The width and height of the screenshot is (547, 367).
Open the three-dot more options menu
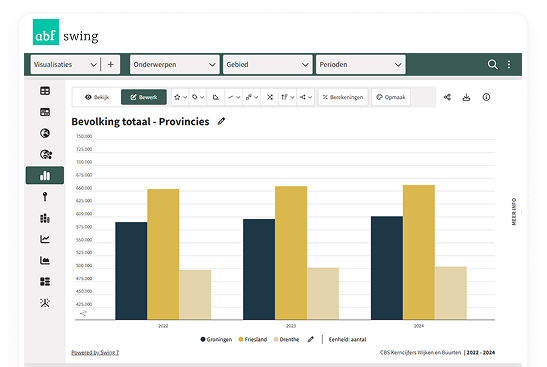click(509, 64)
